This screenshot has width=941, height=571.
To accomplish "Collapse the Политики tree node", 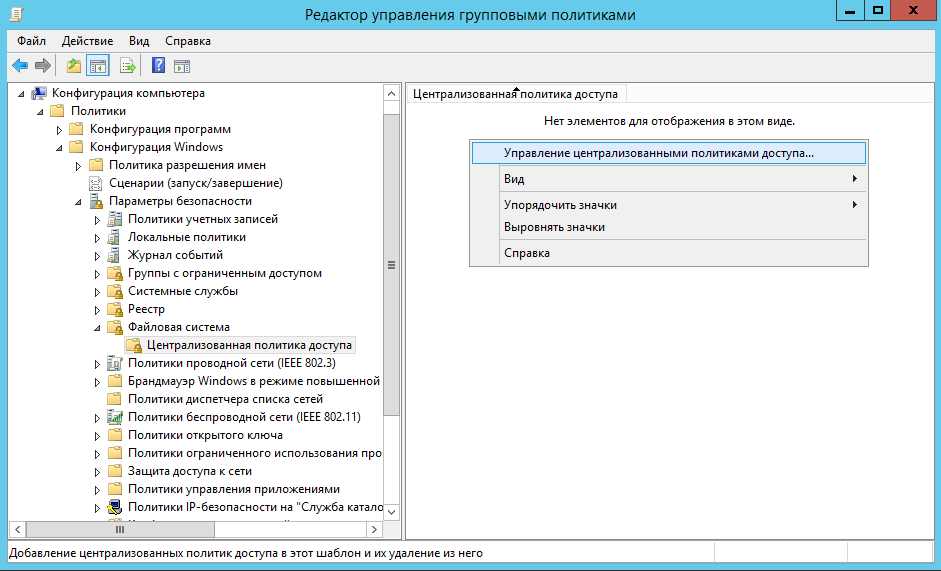I will point(40,112).
